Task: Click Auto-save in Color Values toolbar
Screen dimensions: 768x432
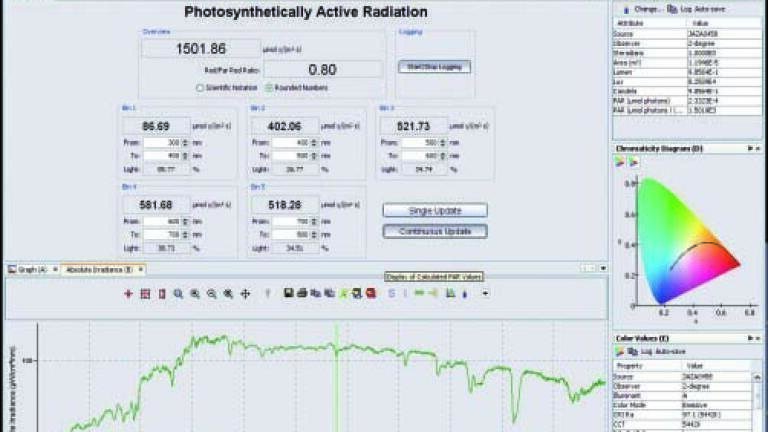Action: click(673, 351)
